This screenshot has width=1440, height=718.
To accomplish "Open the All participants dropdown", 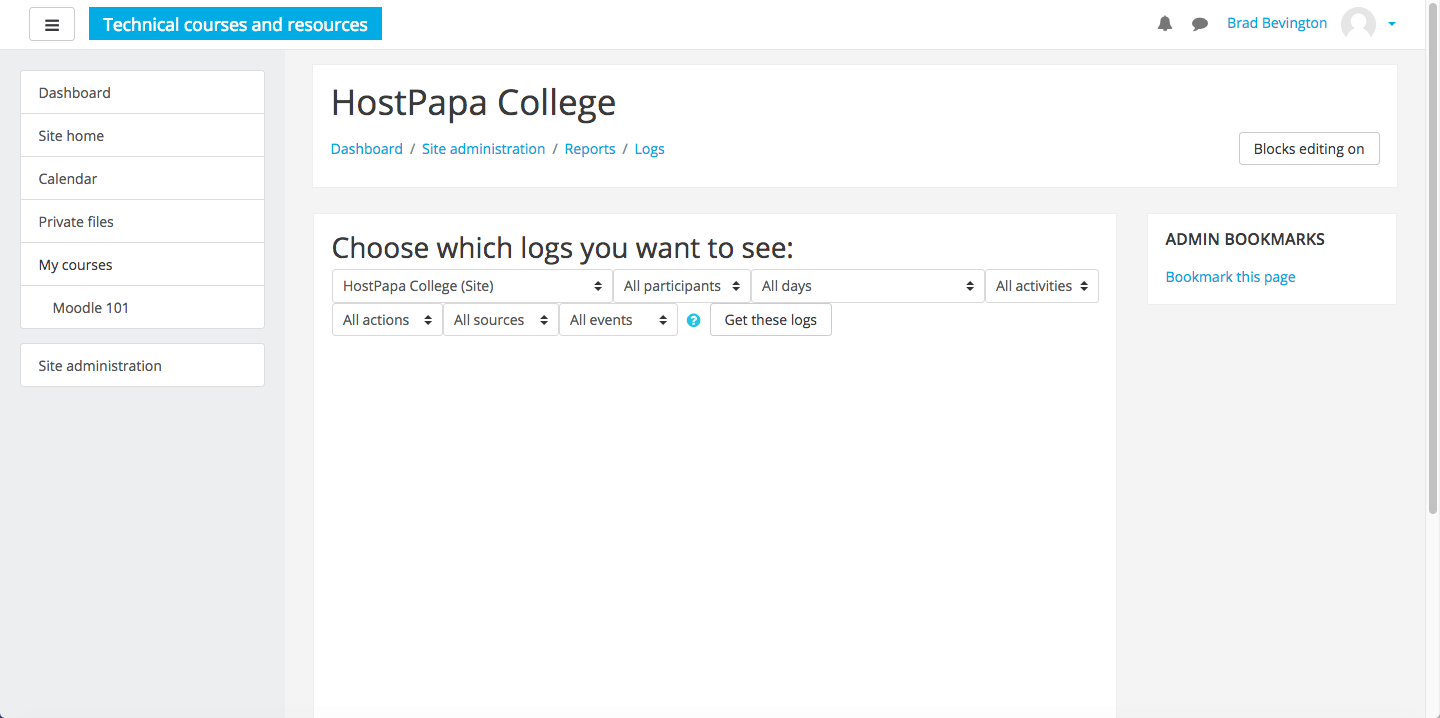I will 682,286.
